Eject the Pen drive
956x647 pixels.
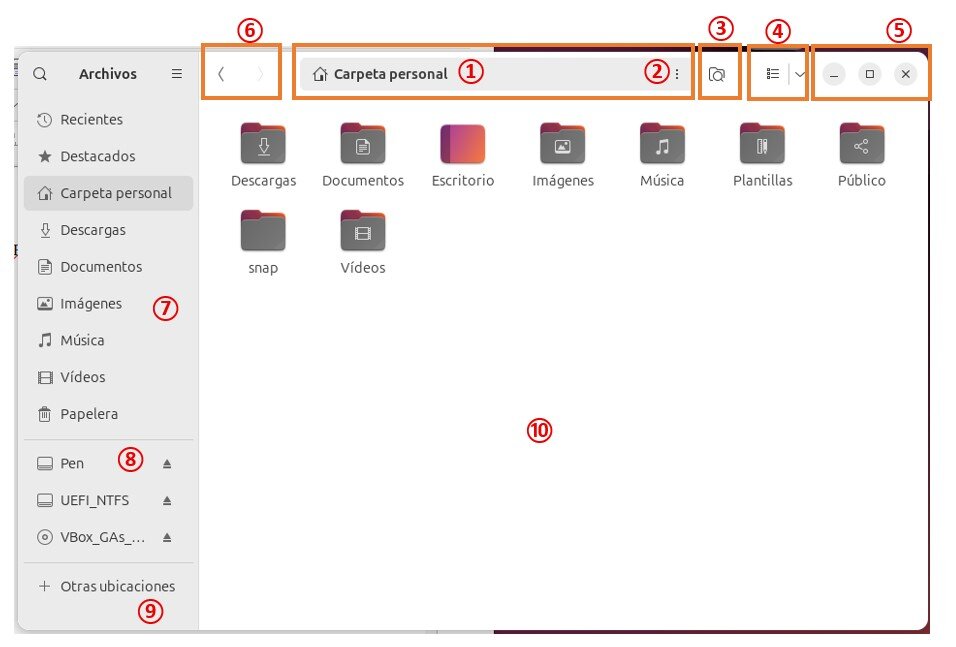(x=167, y=464)
